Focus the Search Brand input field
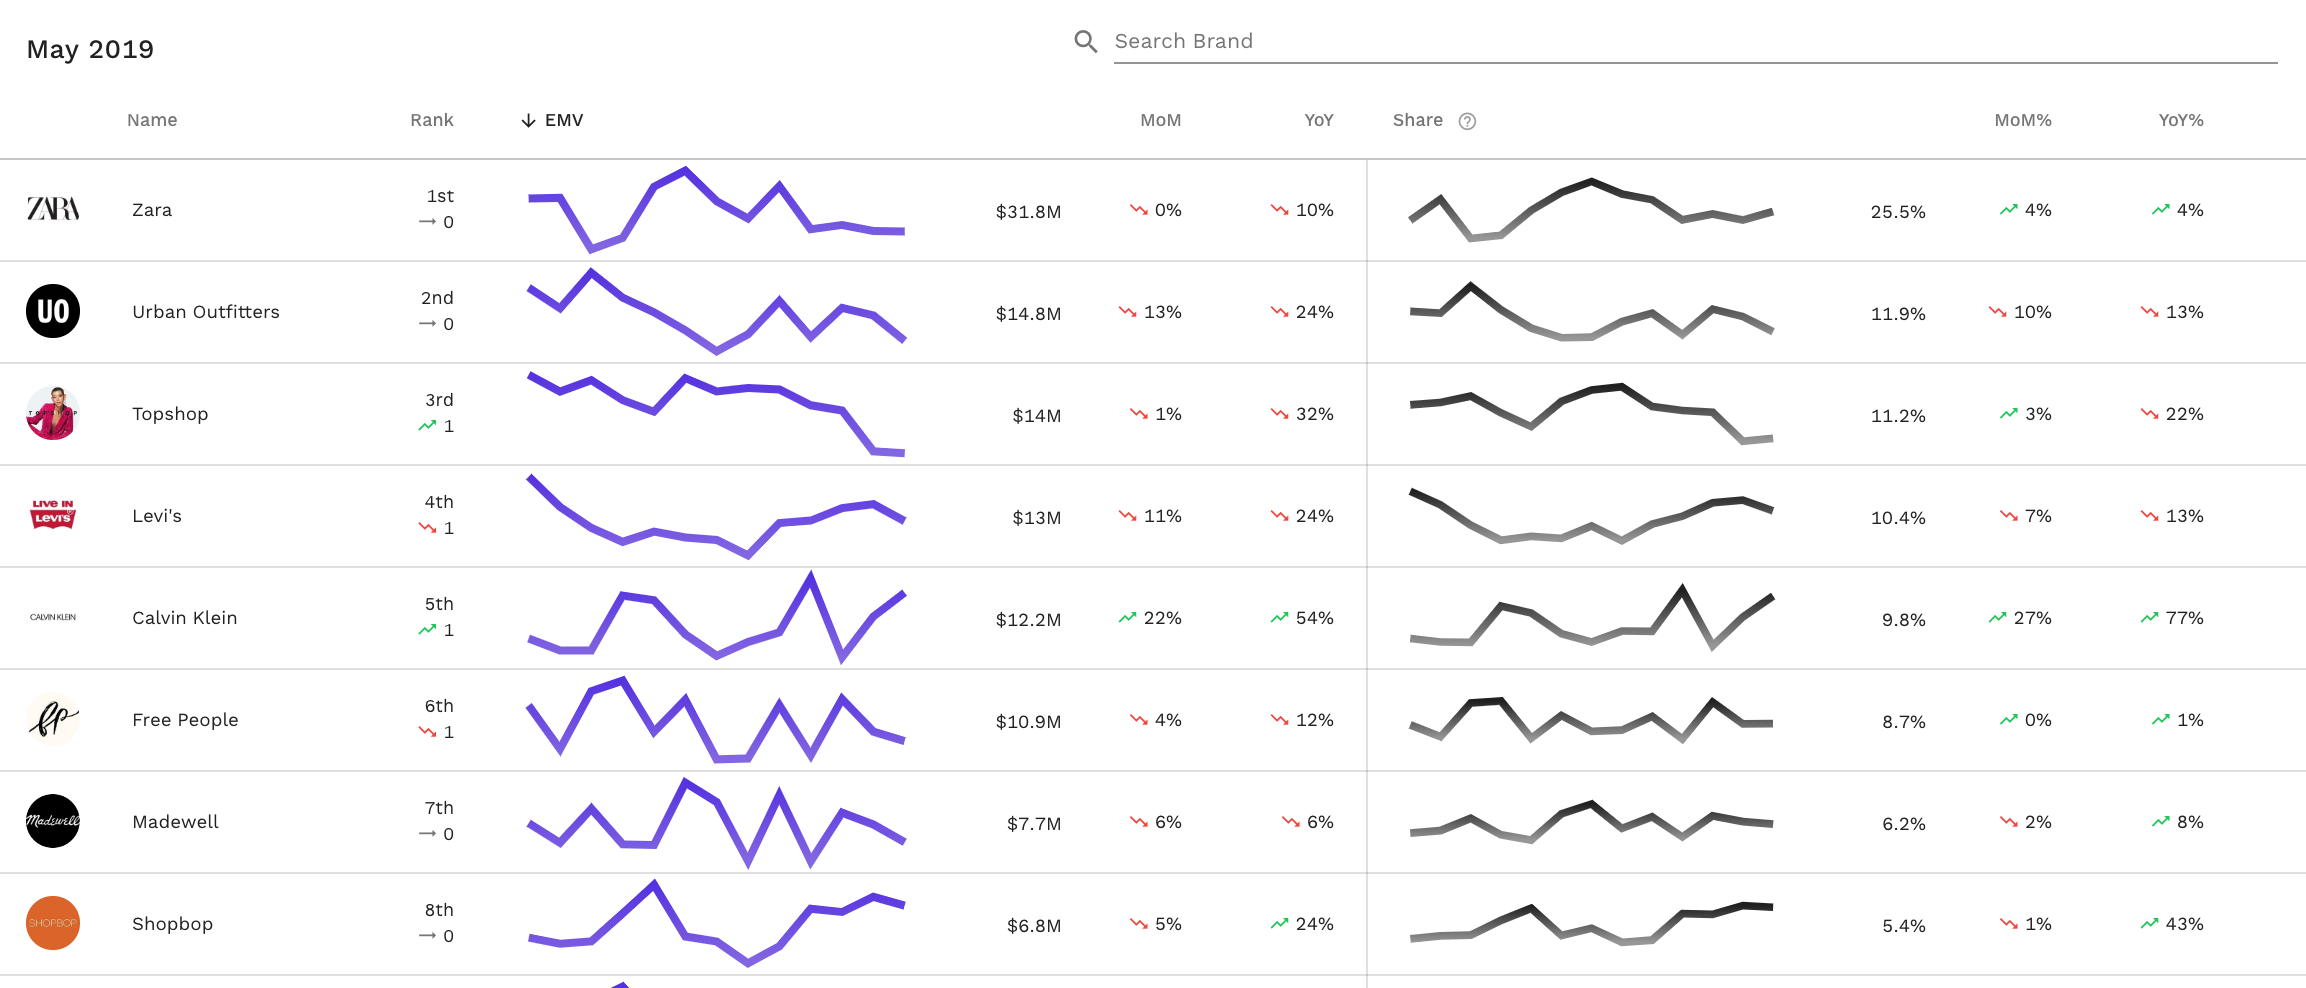Screen dimensions: 2306x988 pos(1695,41)
